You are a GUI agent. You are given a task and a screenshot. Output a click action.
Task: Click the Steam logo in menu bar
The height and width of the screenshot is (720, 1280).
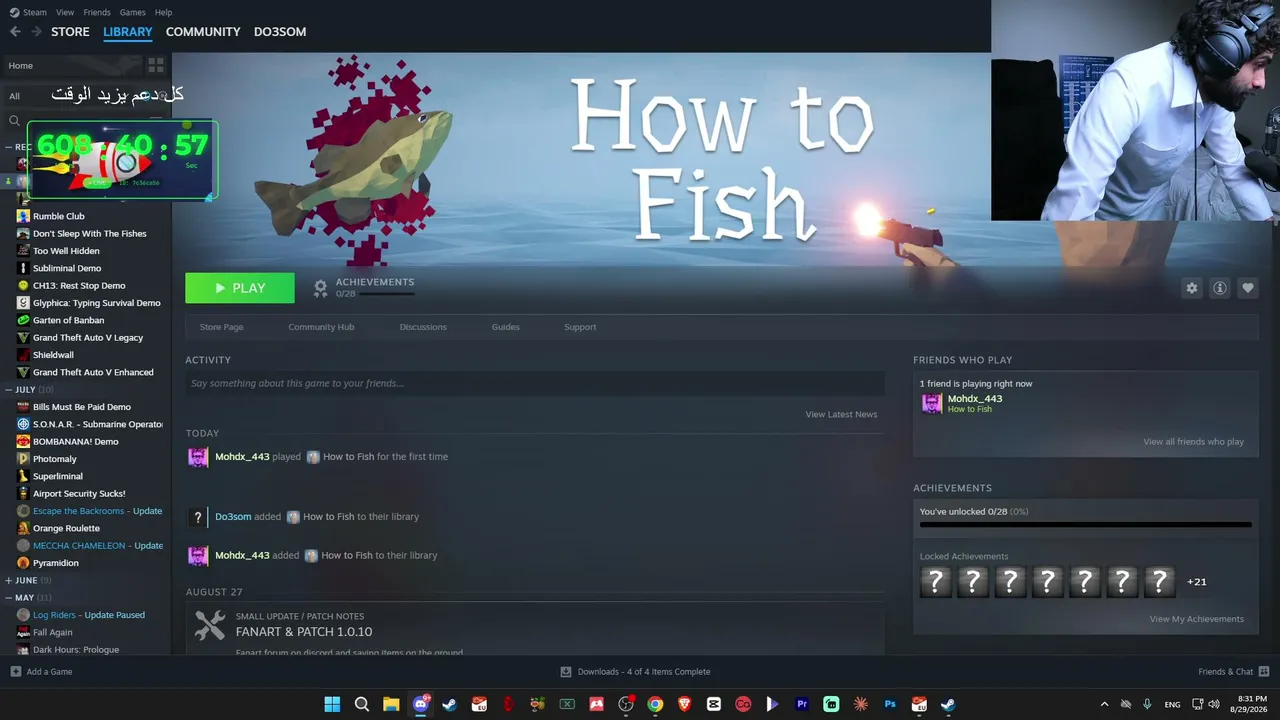coord(14,12)
